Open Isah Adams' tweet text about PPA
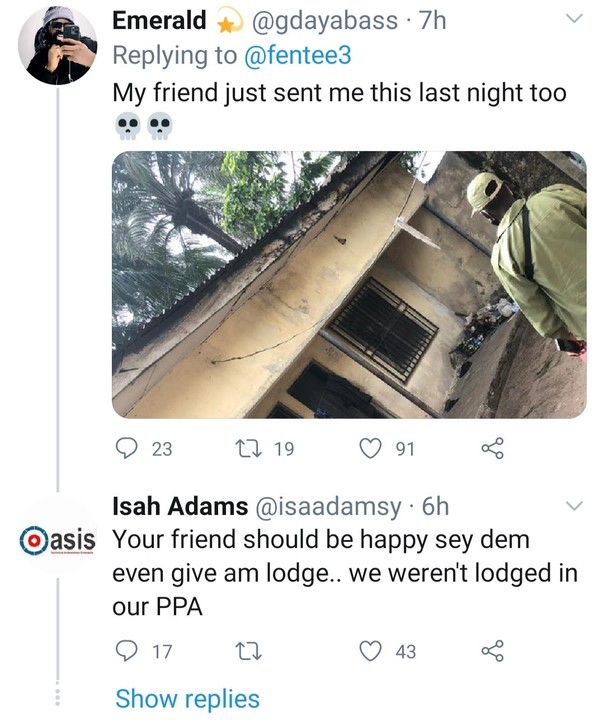 click(x=320, y=573)
